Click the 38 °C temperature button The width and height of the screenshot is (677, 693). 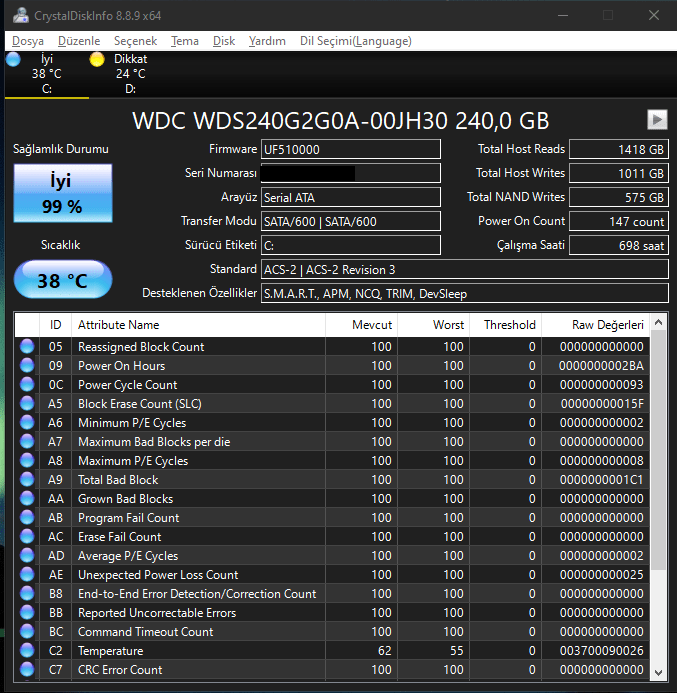point(63,280)
